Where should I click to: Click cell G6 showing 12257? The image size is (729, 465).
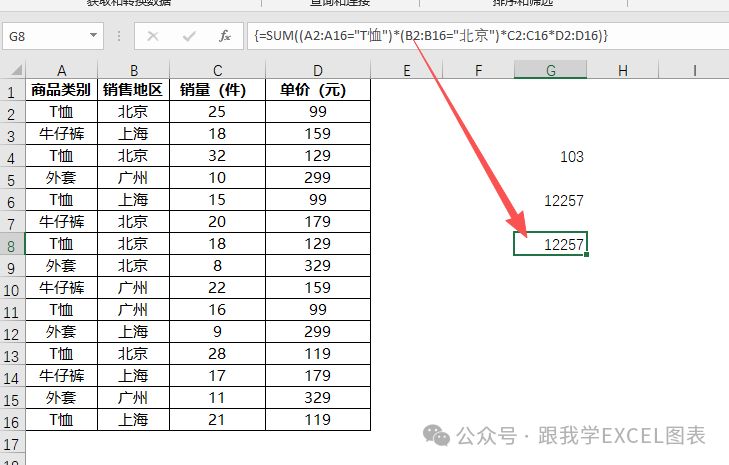pyautogui.click(x=550, y=200)
